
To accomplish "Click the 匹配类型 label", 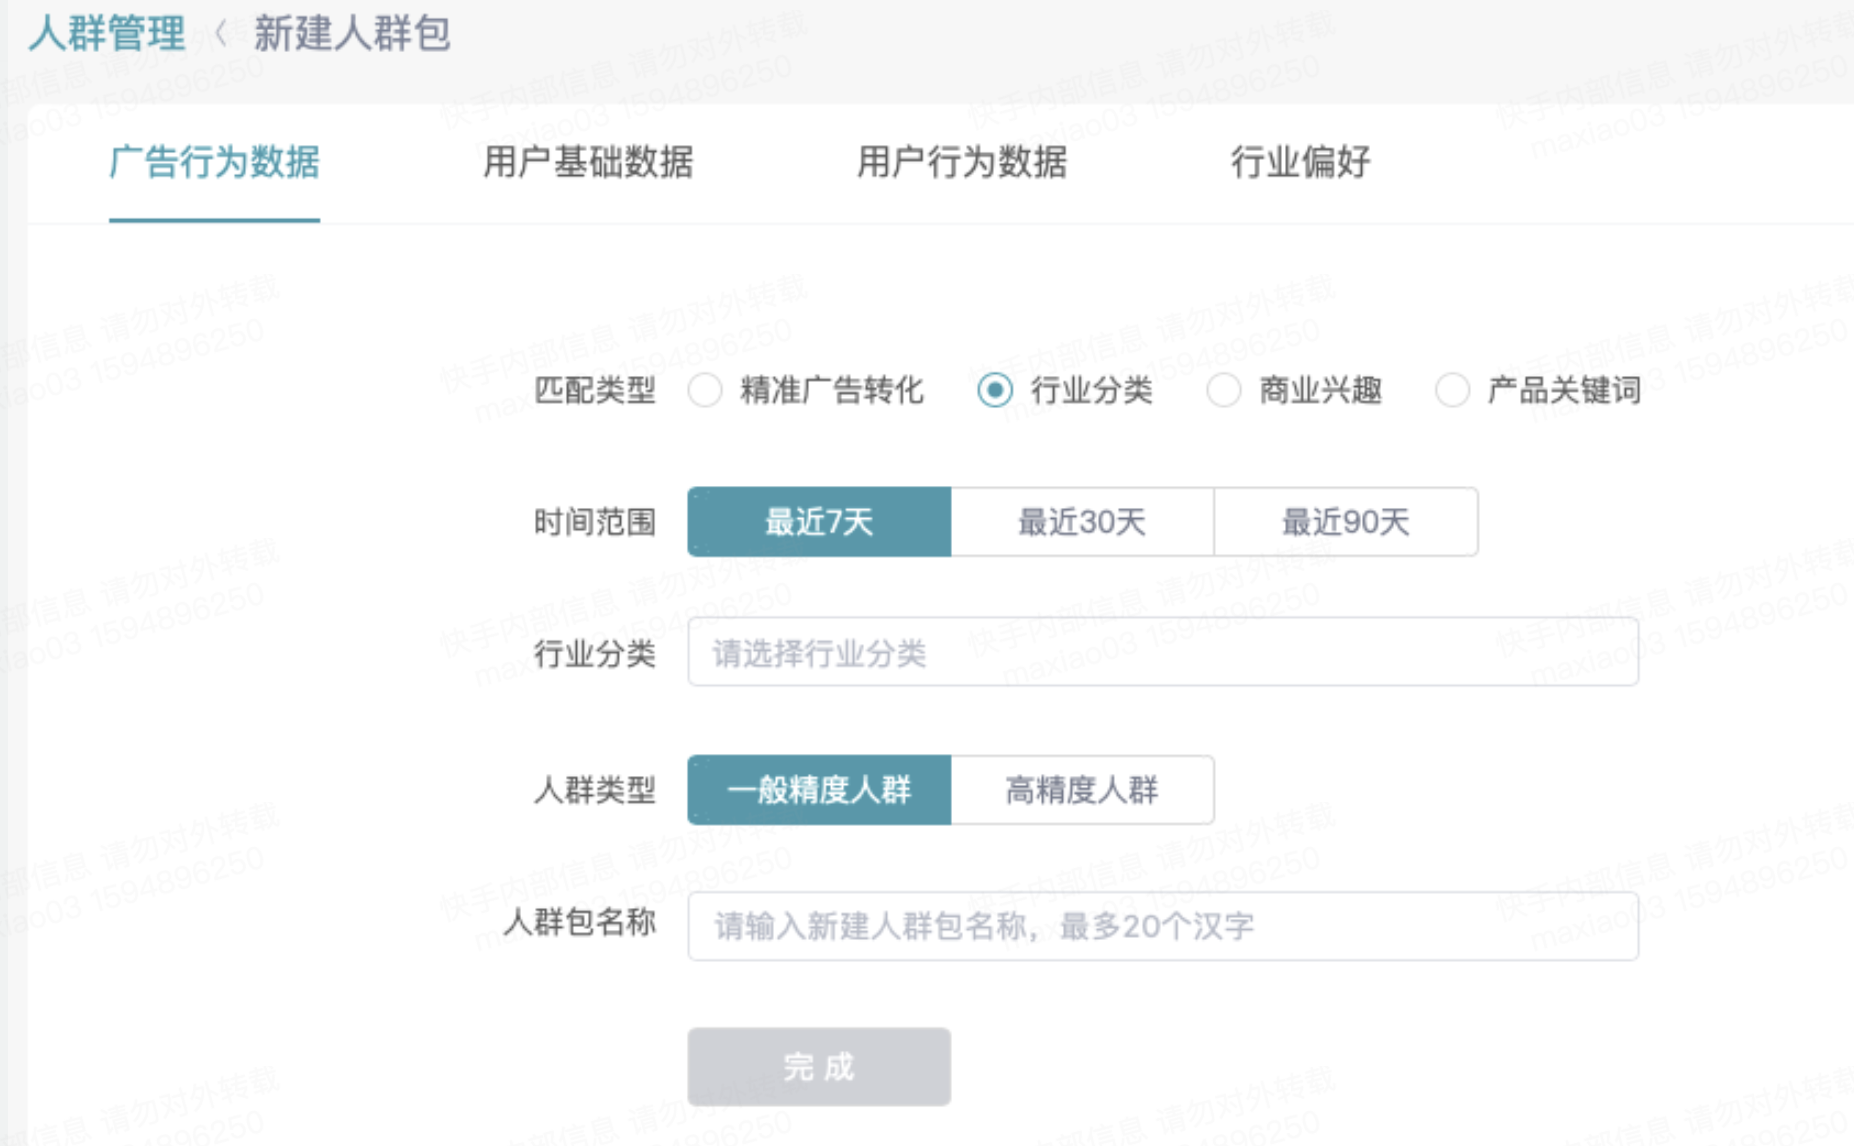I will pyautogui.click(x=595, y=390).
